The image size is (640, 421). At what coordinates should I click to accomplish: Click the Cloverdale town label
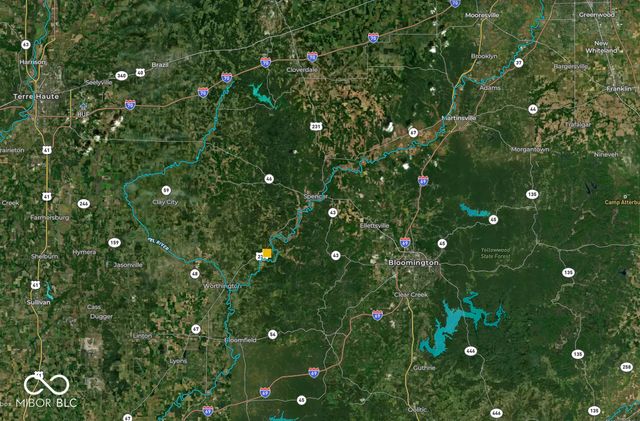[x=302, y=70]
